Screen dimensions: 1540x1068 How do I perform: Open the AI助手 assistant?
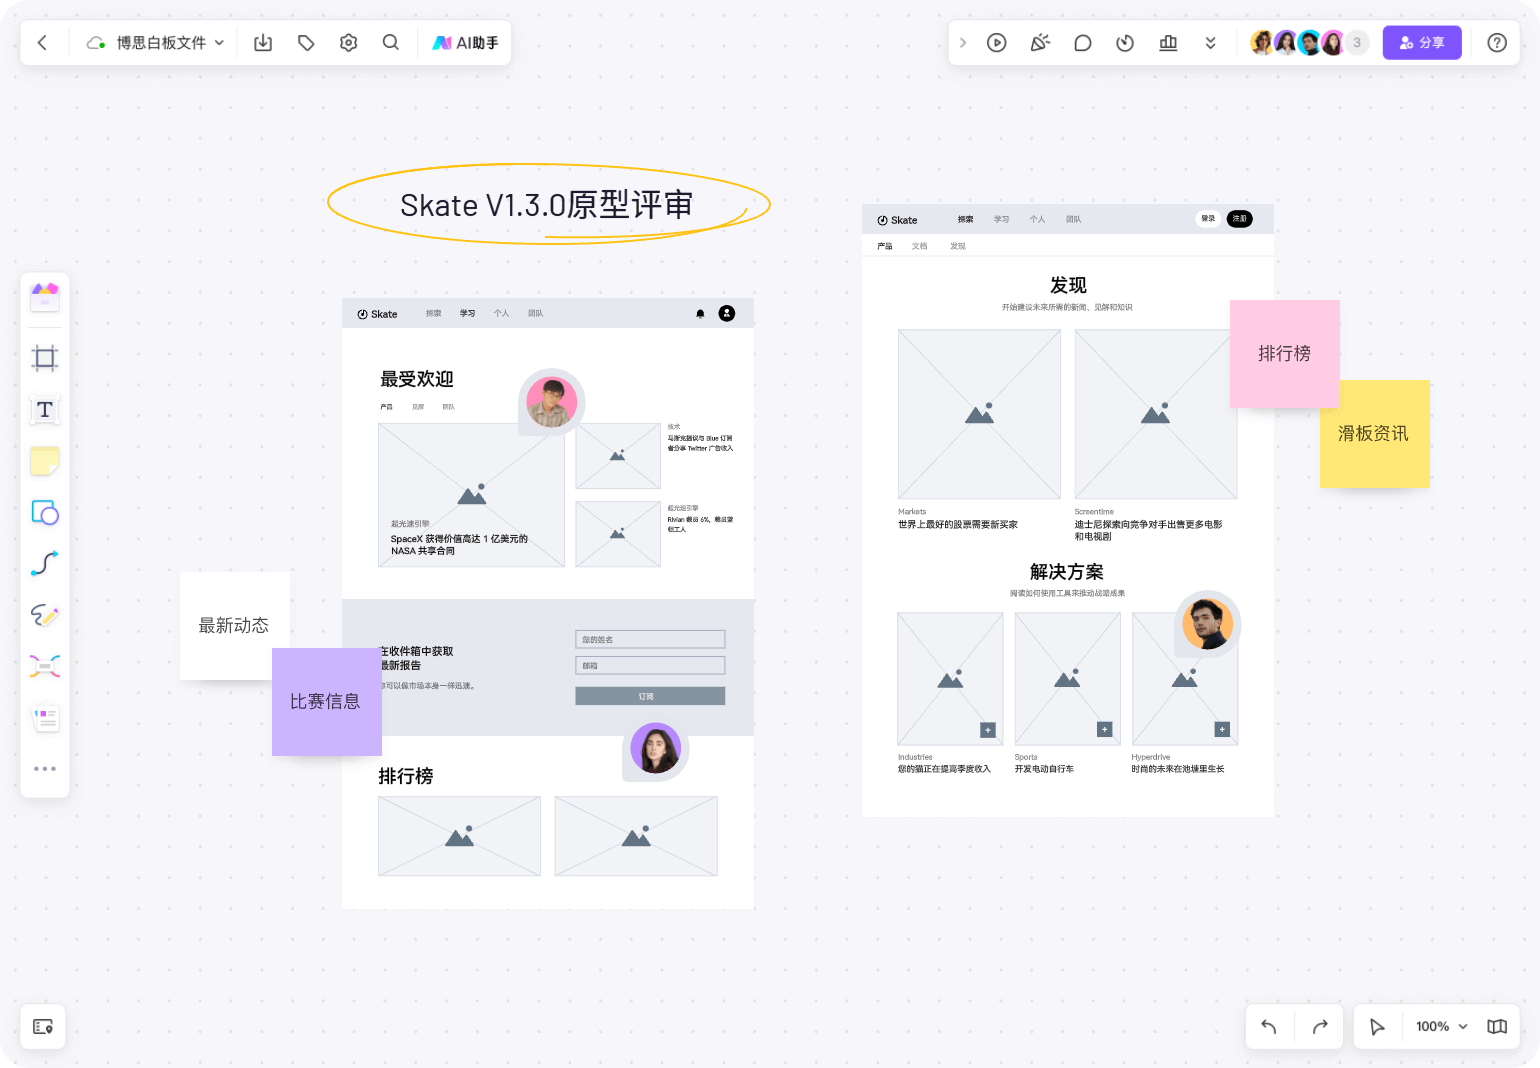[465, 43]
